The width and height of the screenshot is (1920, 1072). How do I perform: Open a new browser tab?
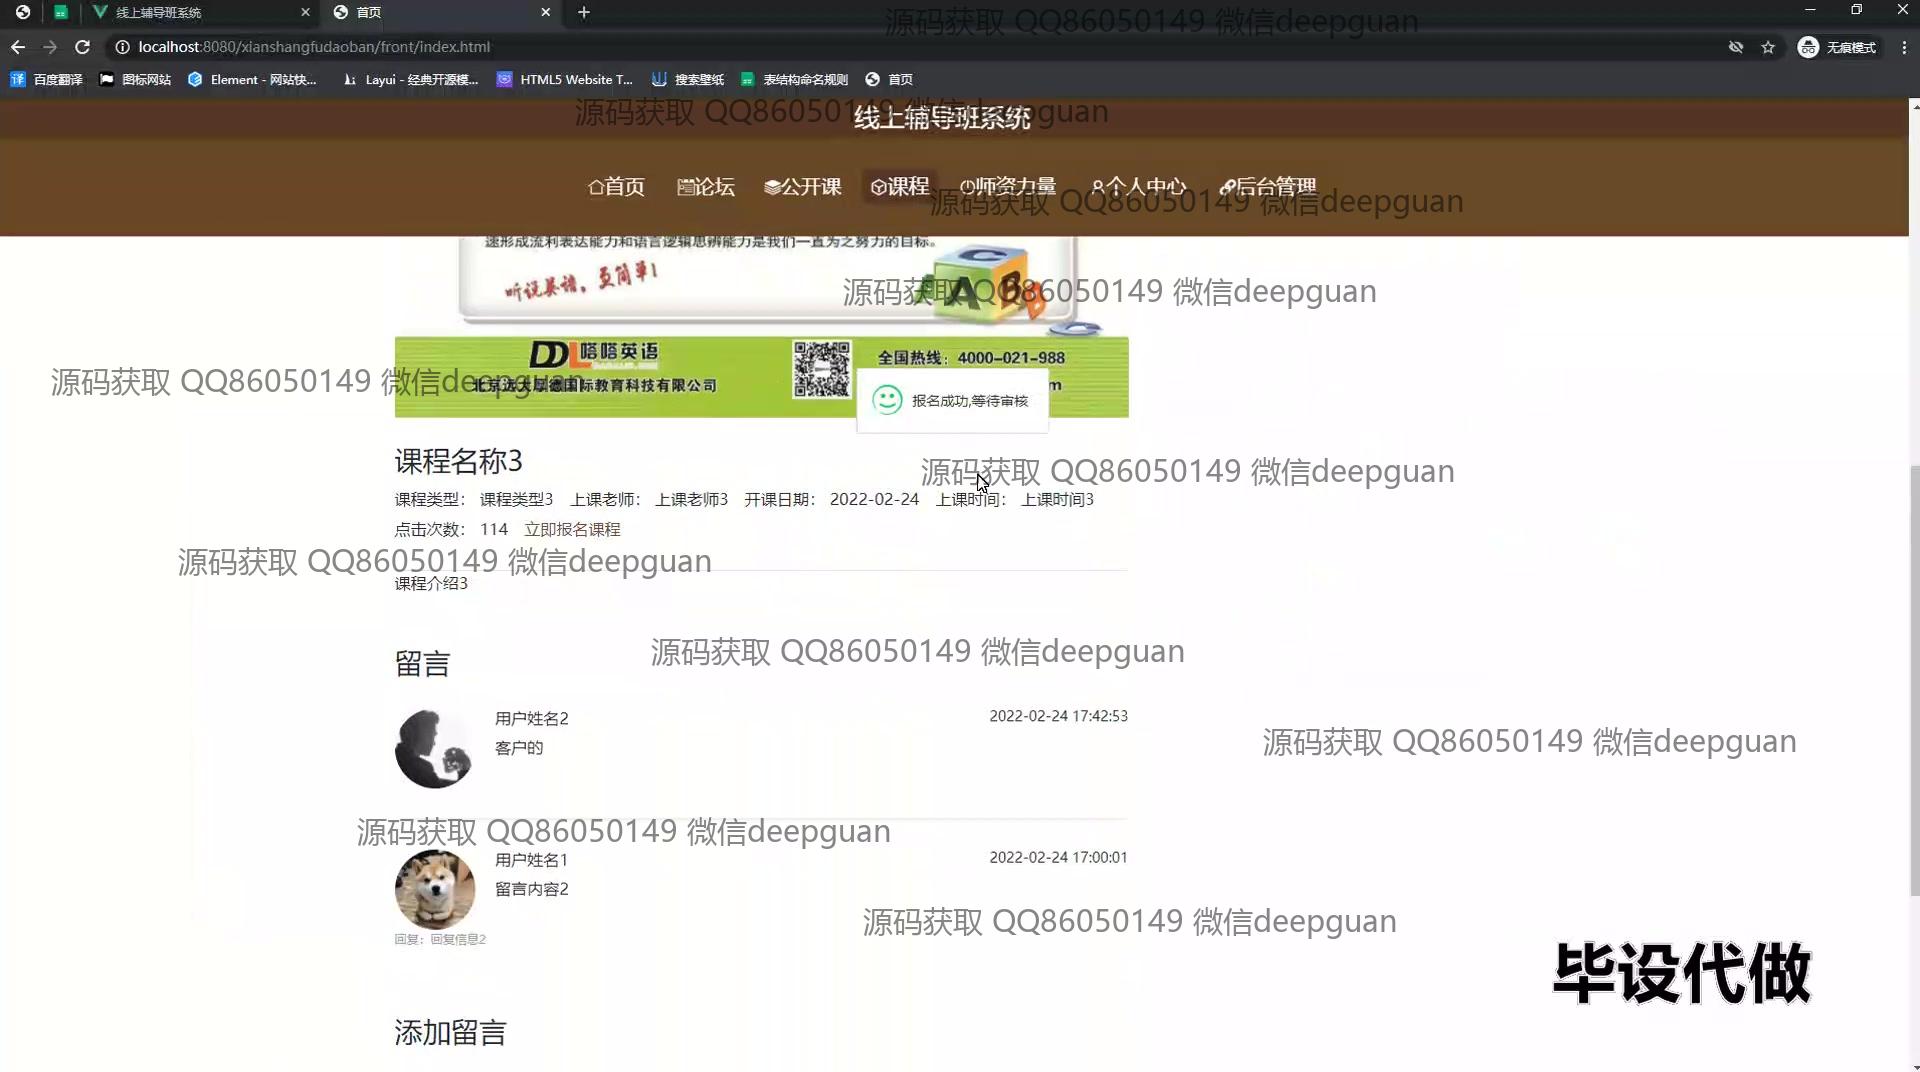click(x=584, y=12)
